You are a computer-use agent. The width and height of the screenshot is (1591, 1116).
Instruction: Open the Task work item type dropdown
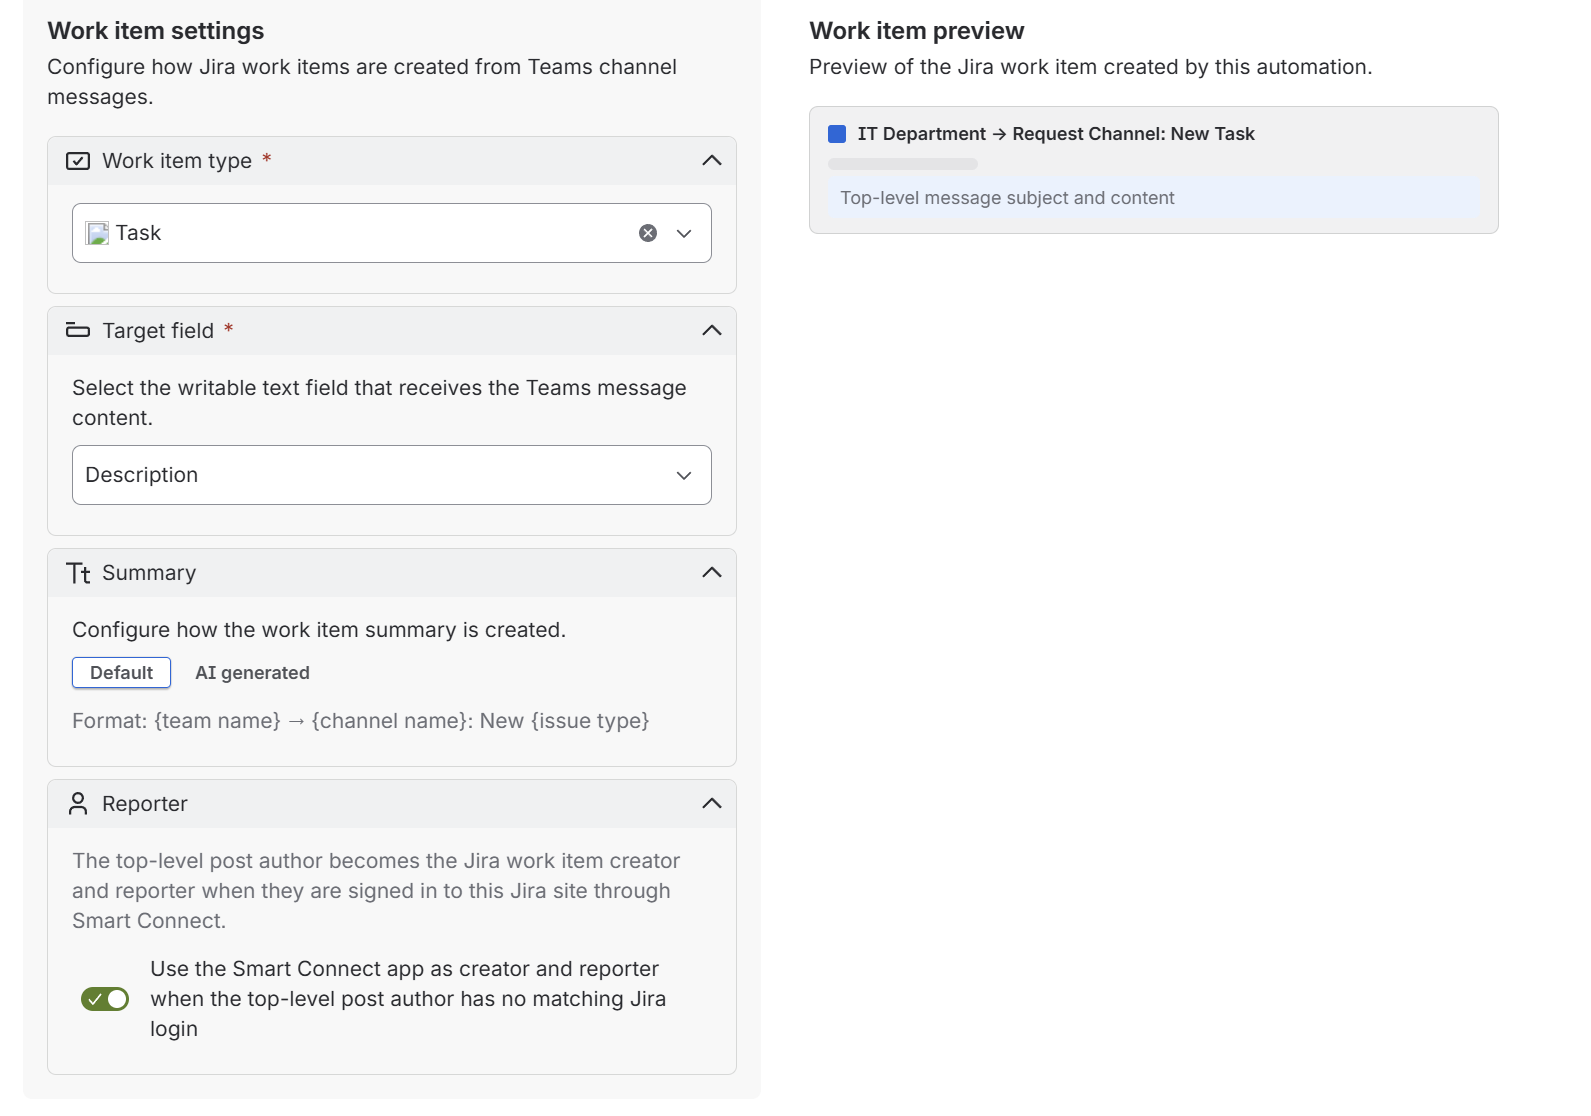684,233
